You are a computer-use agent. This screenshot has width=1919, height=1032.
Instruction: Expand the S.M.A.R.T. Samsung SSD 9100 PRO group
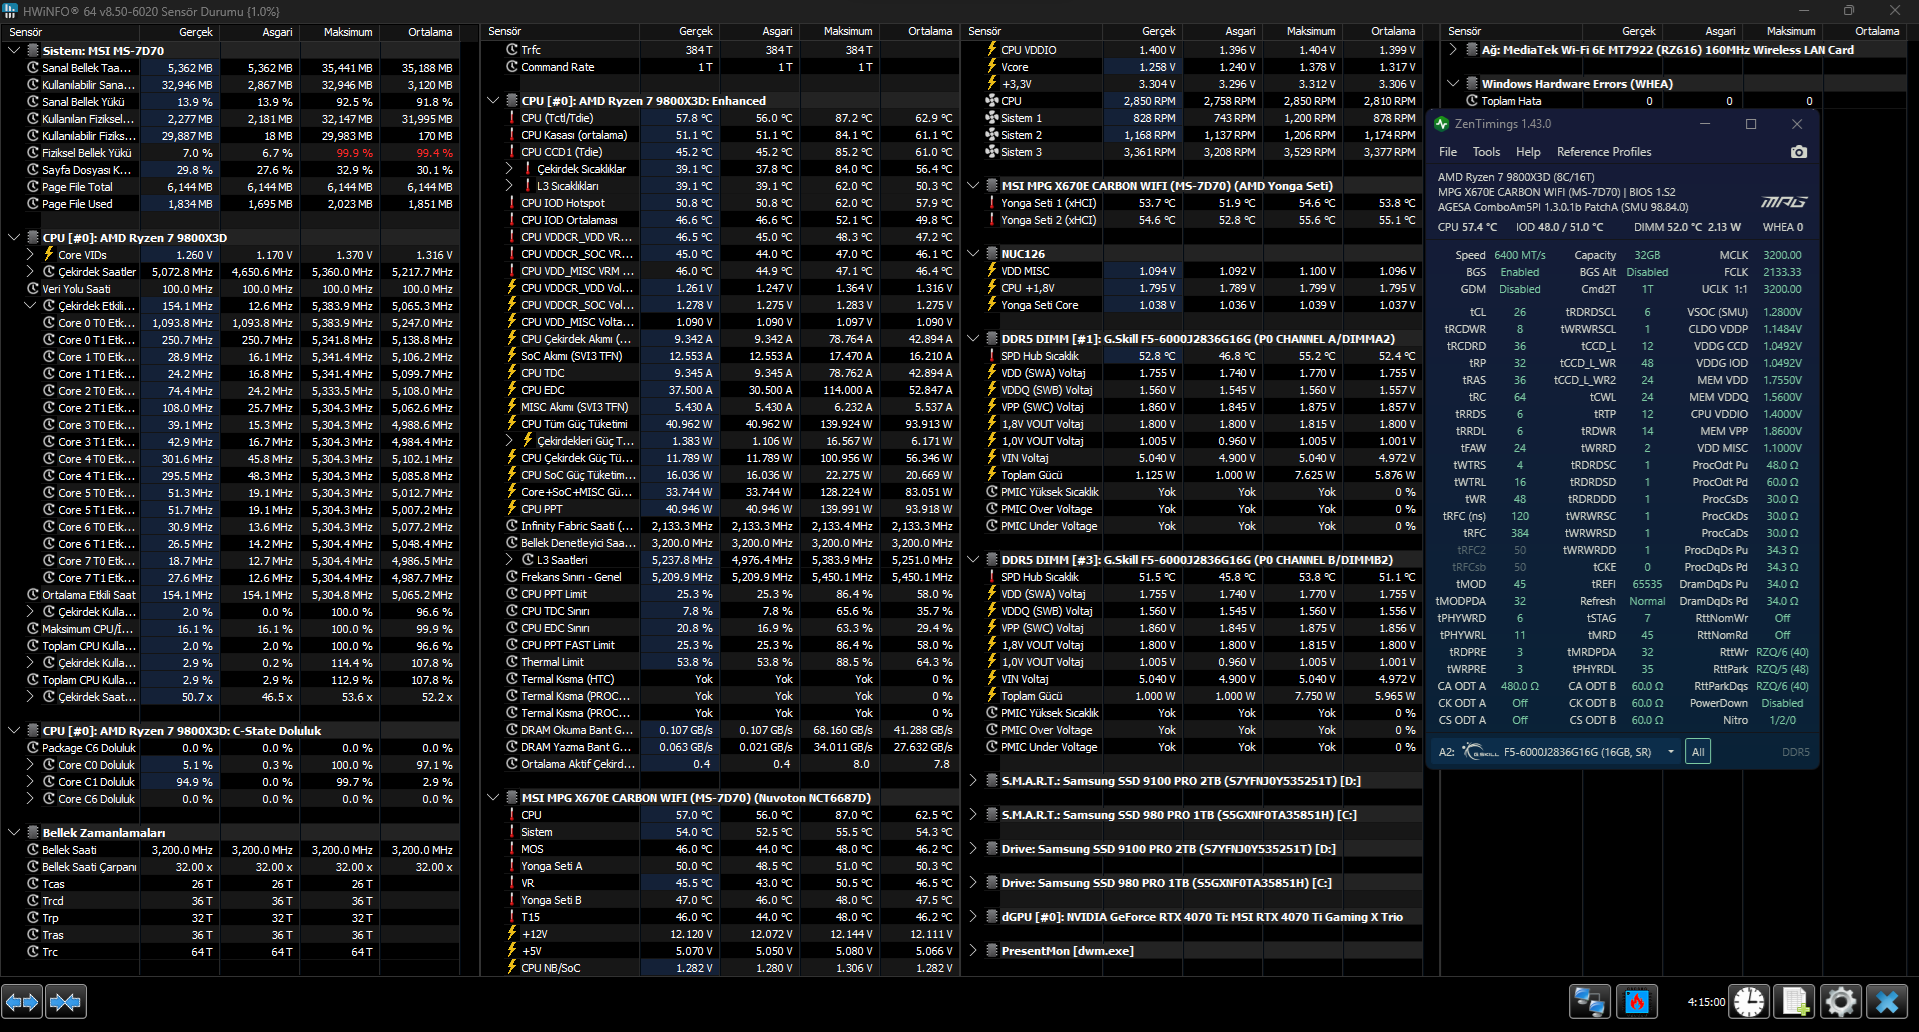click(x=973, y=781)
